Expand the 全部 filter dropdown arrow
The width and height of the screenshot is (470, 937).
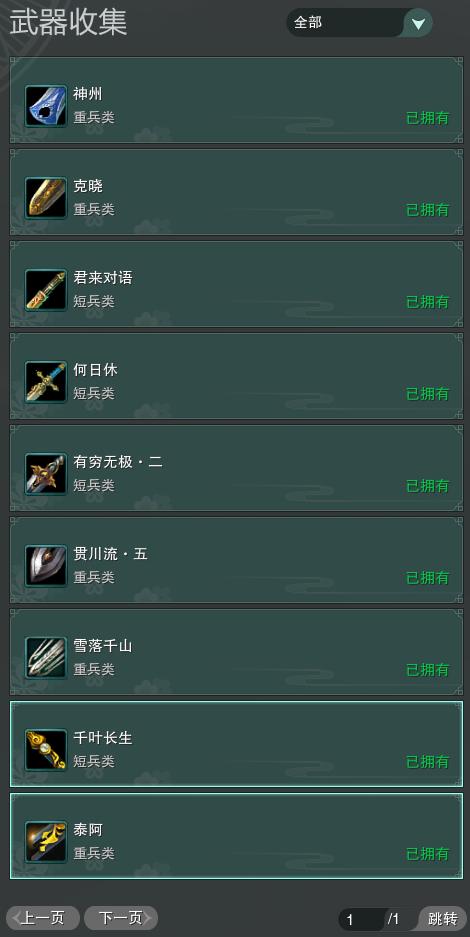pyautogui.click(x=418, y=23)
